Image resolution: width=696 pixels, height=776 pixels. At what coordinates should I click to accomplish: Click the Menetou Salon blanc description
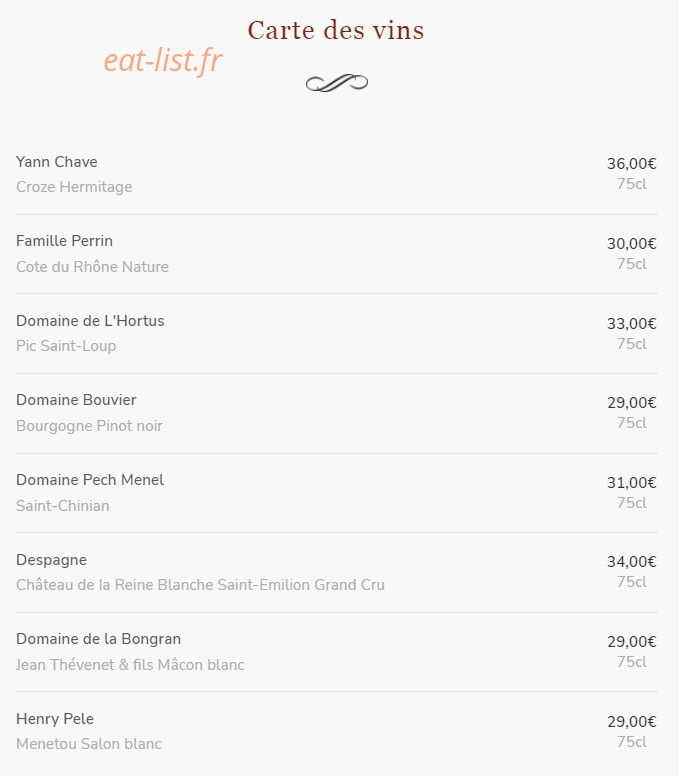tap(89, 744)
